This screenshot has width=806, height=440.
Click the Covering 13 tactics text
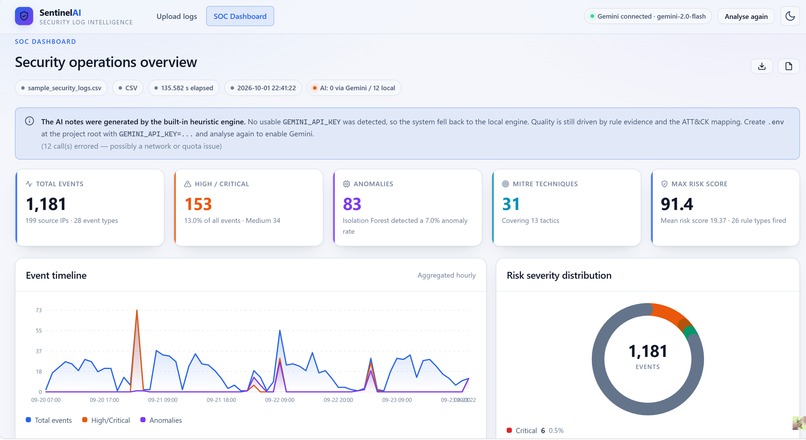530,221
